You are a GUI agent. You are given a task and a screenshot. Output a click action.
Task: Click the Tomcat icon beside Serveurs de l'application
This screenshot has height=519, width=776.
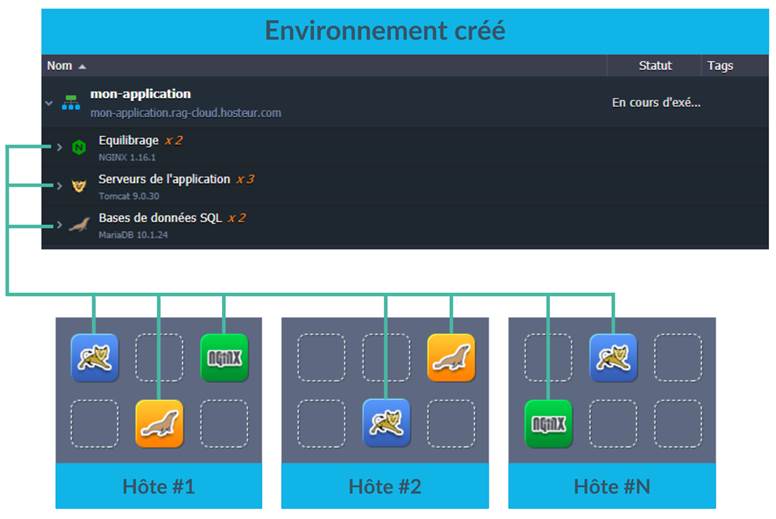[x=79, y=187]
